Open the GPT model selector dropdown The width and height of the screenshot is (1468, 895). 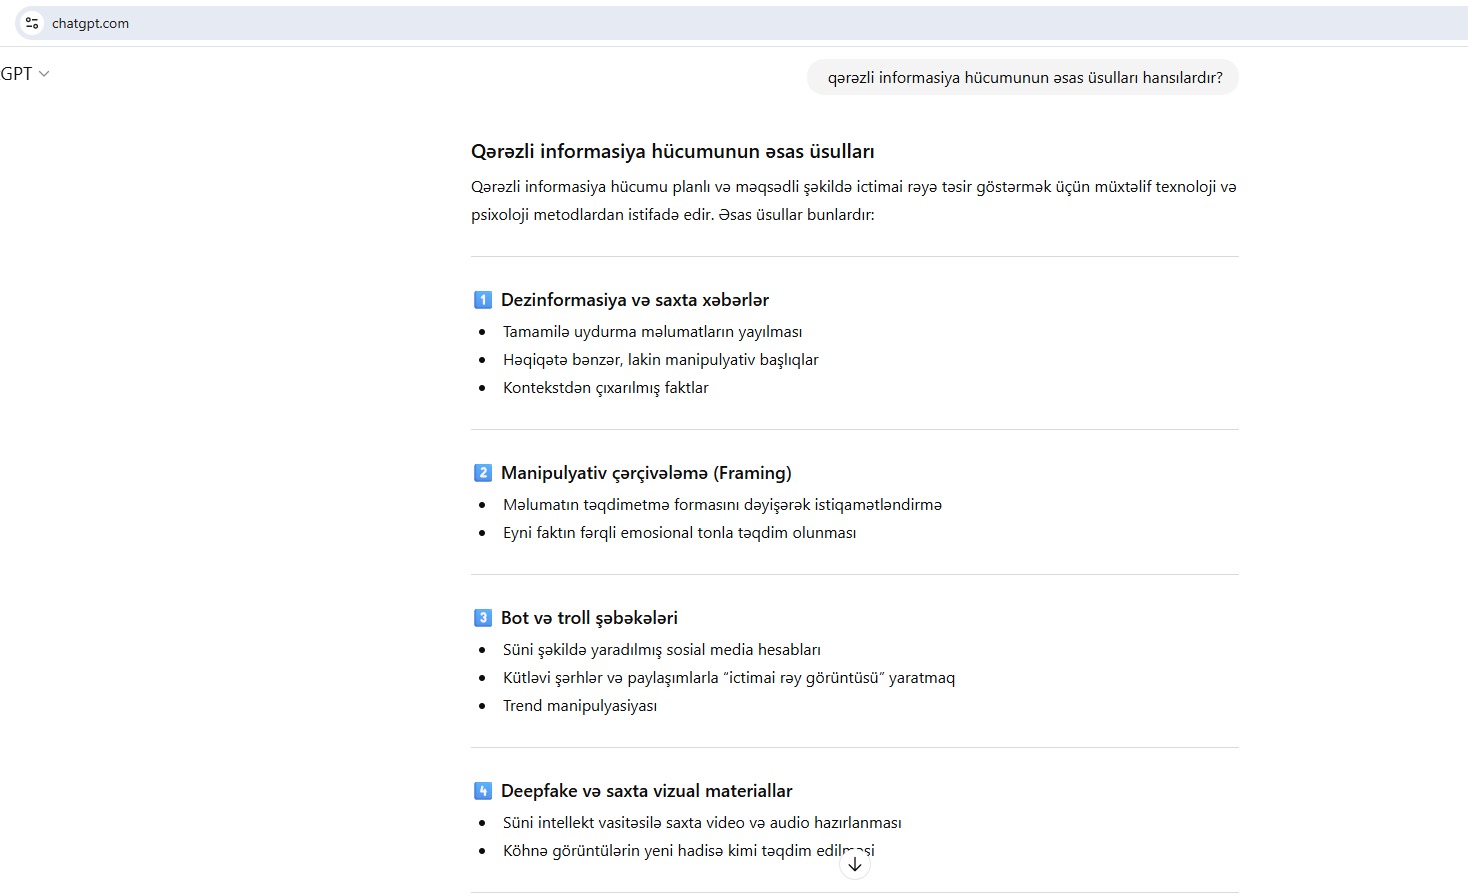[25, 74]
